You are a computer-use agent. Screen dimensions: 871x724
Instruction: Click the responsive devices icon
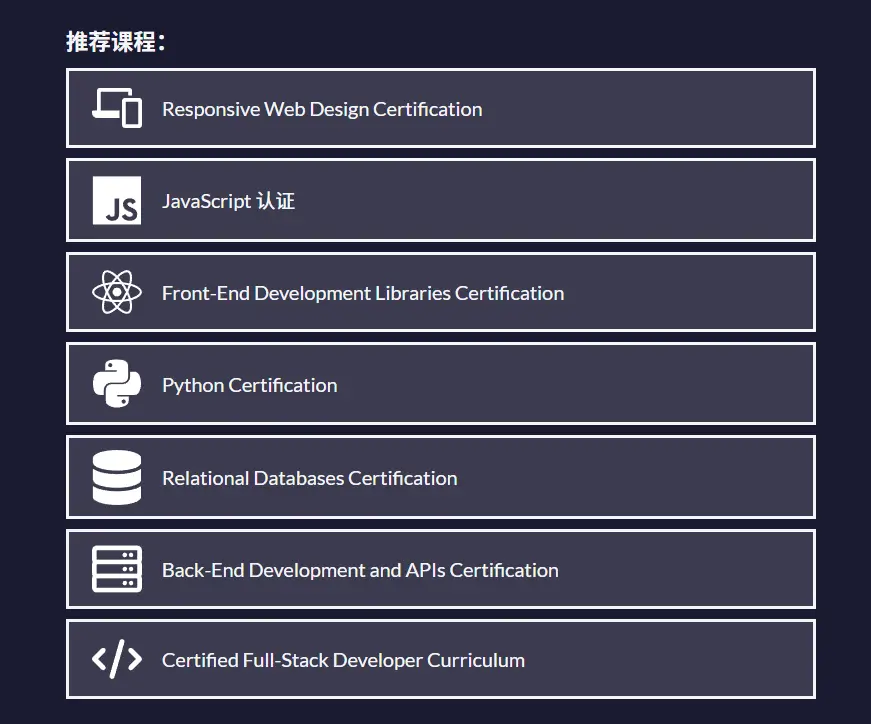(x=117, y=108)
